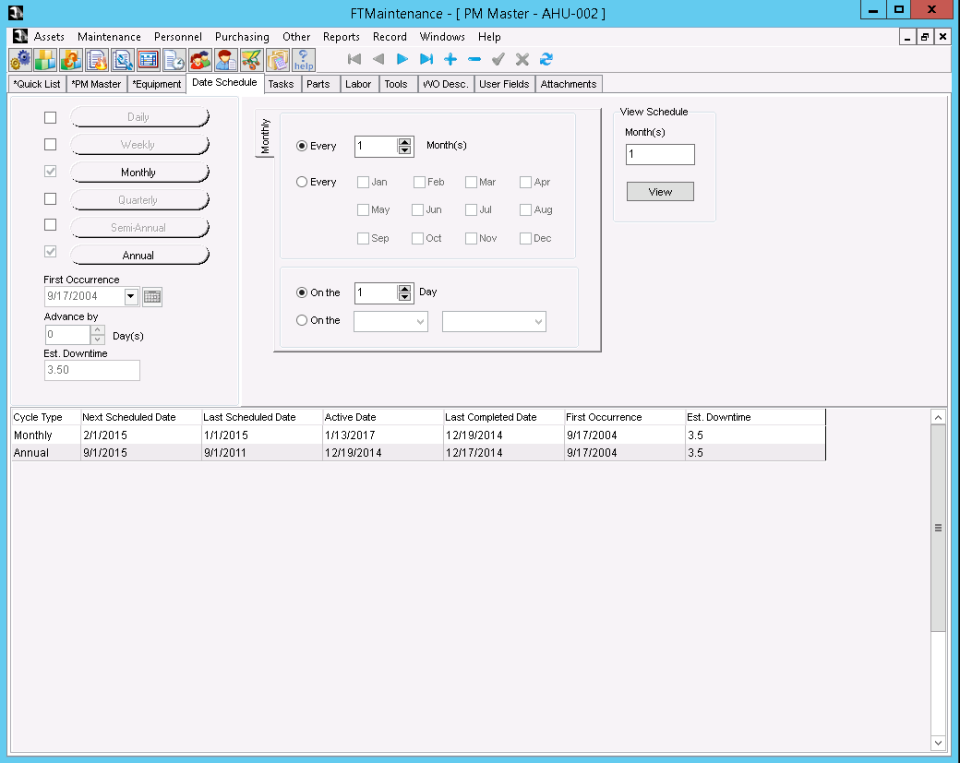Go to the previous record
This screenshot has height=763, width=960.
click(378, 59)
